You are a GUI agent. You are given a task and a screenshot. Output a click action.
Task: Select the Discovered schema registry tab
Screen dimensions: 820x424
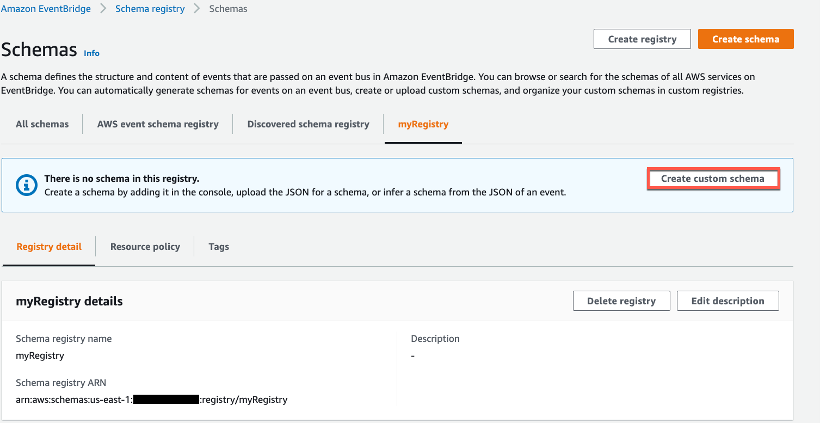click(308, 124)
